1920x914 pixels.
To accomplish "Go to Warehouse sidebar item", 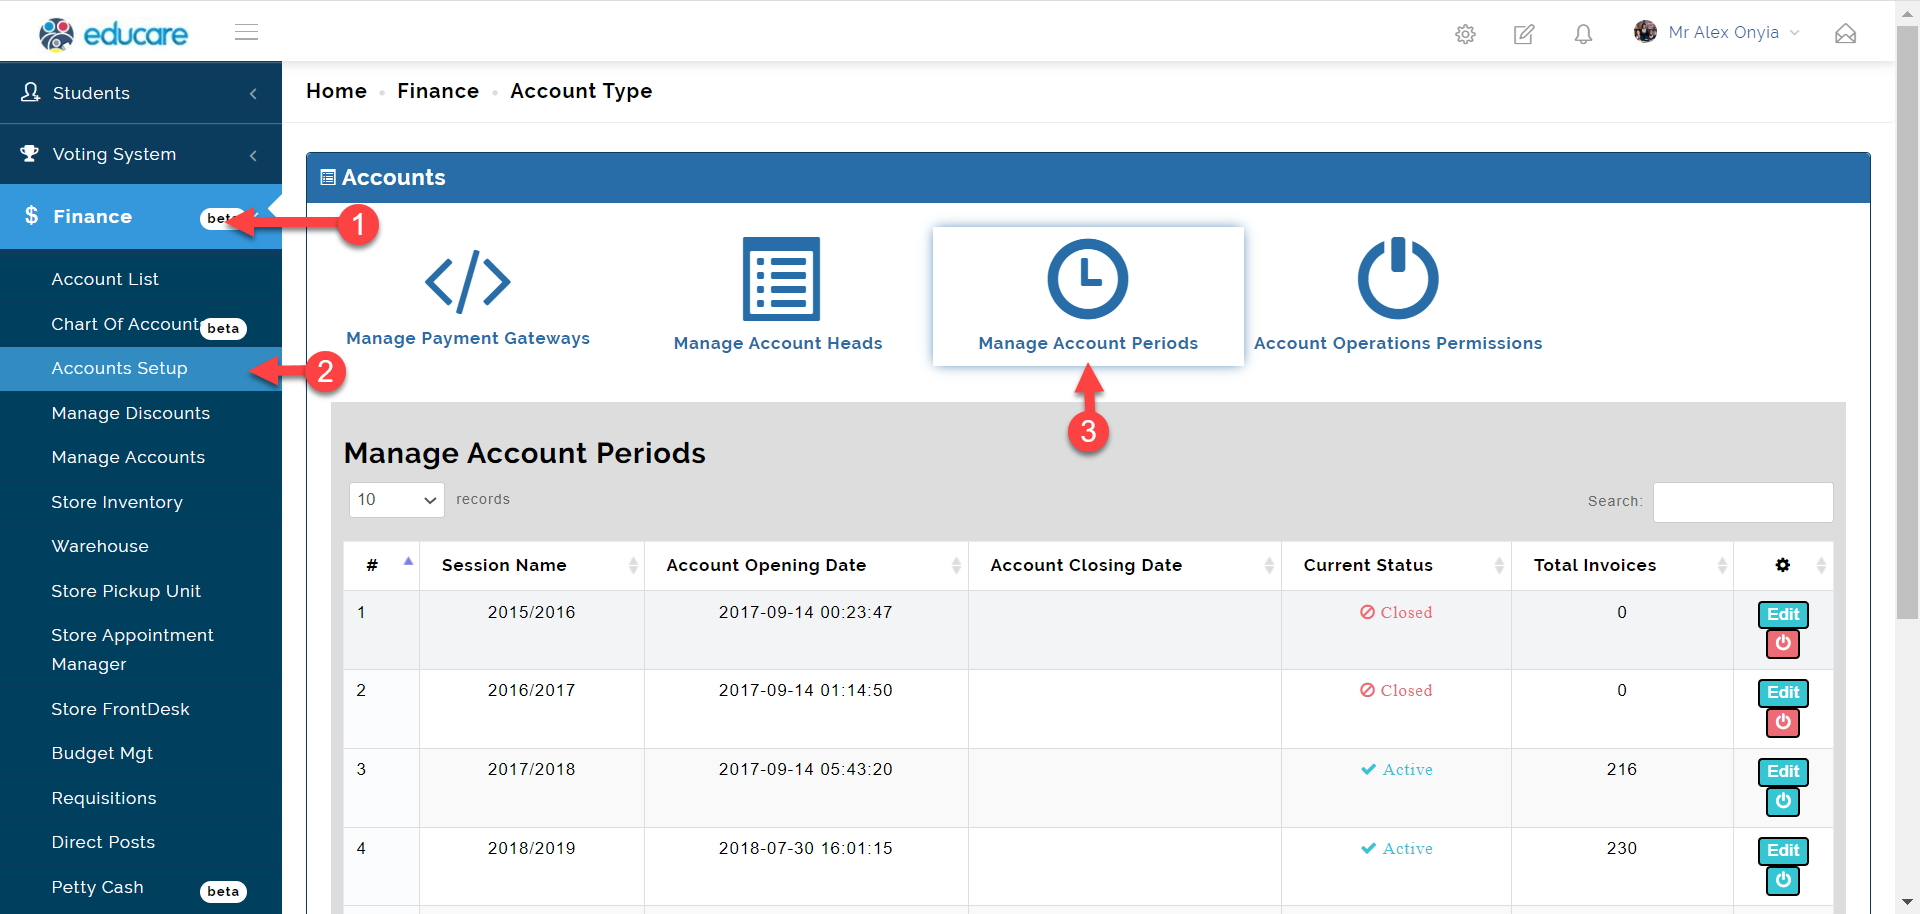I will coord(100,546).
